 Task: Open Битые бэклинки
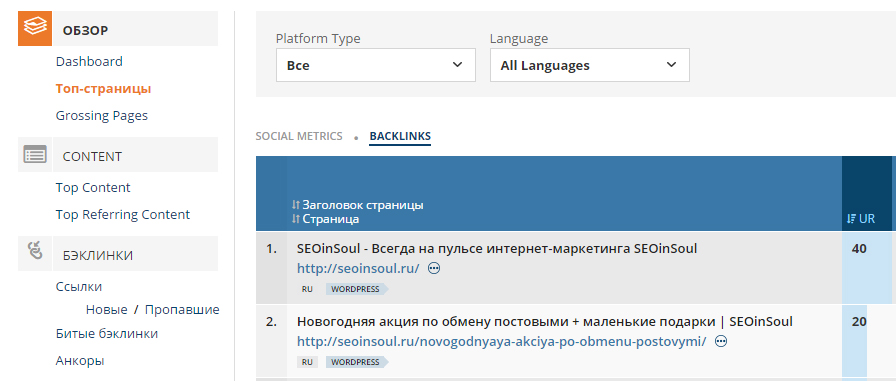pyautogui.click(x=107, y=333)
